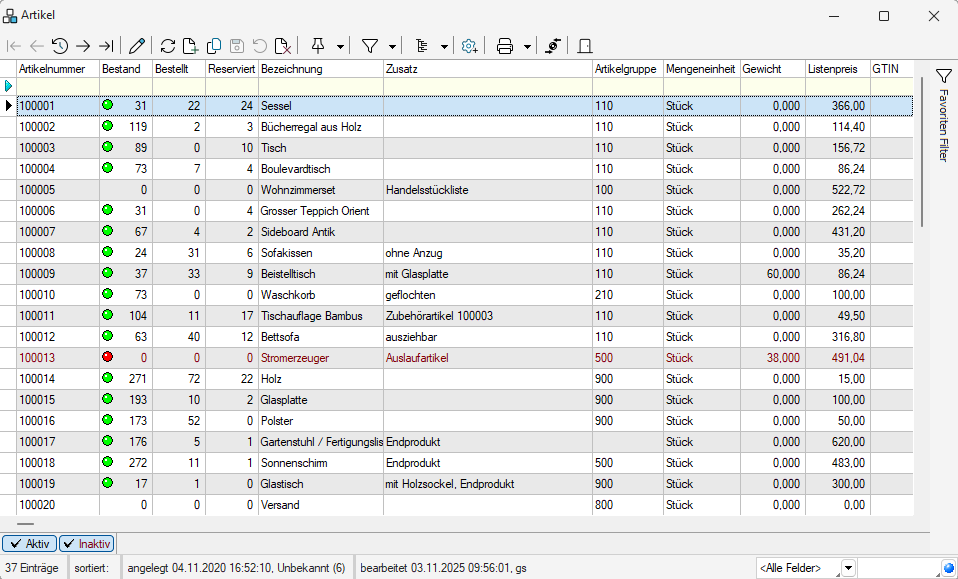
Task: Open the Favoriten Filter side panel
Action: pos(943,115)
